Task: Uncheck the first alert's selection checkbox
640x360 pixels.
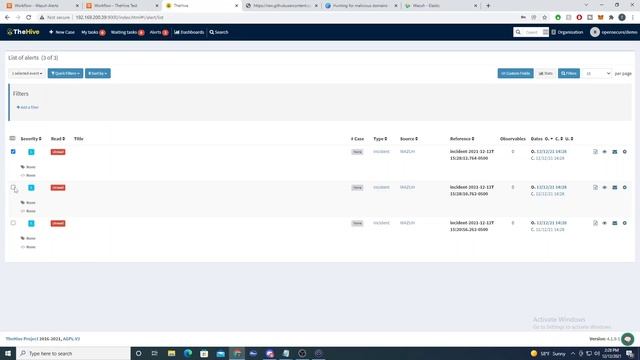Action: point(13,151)
